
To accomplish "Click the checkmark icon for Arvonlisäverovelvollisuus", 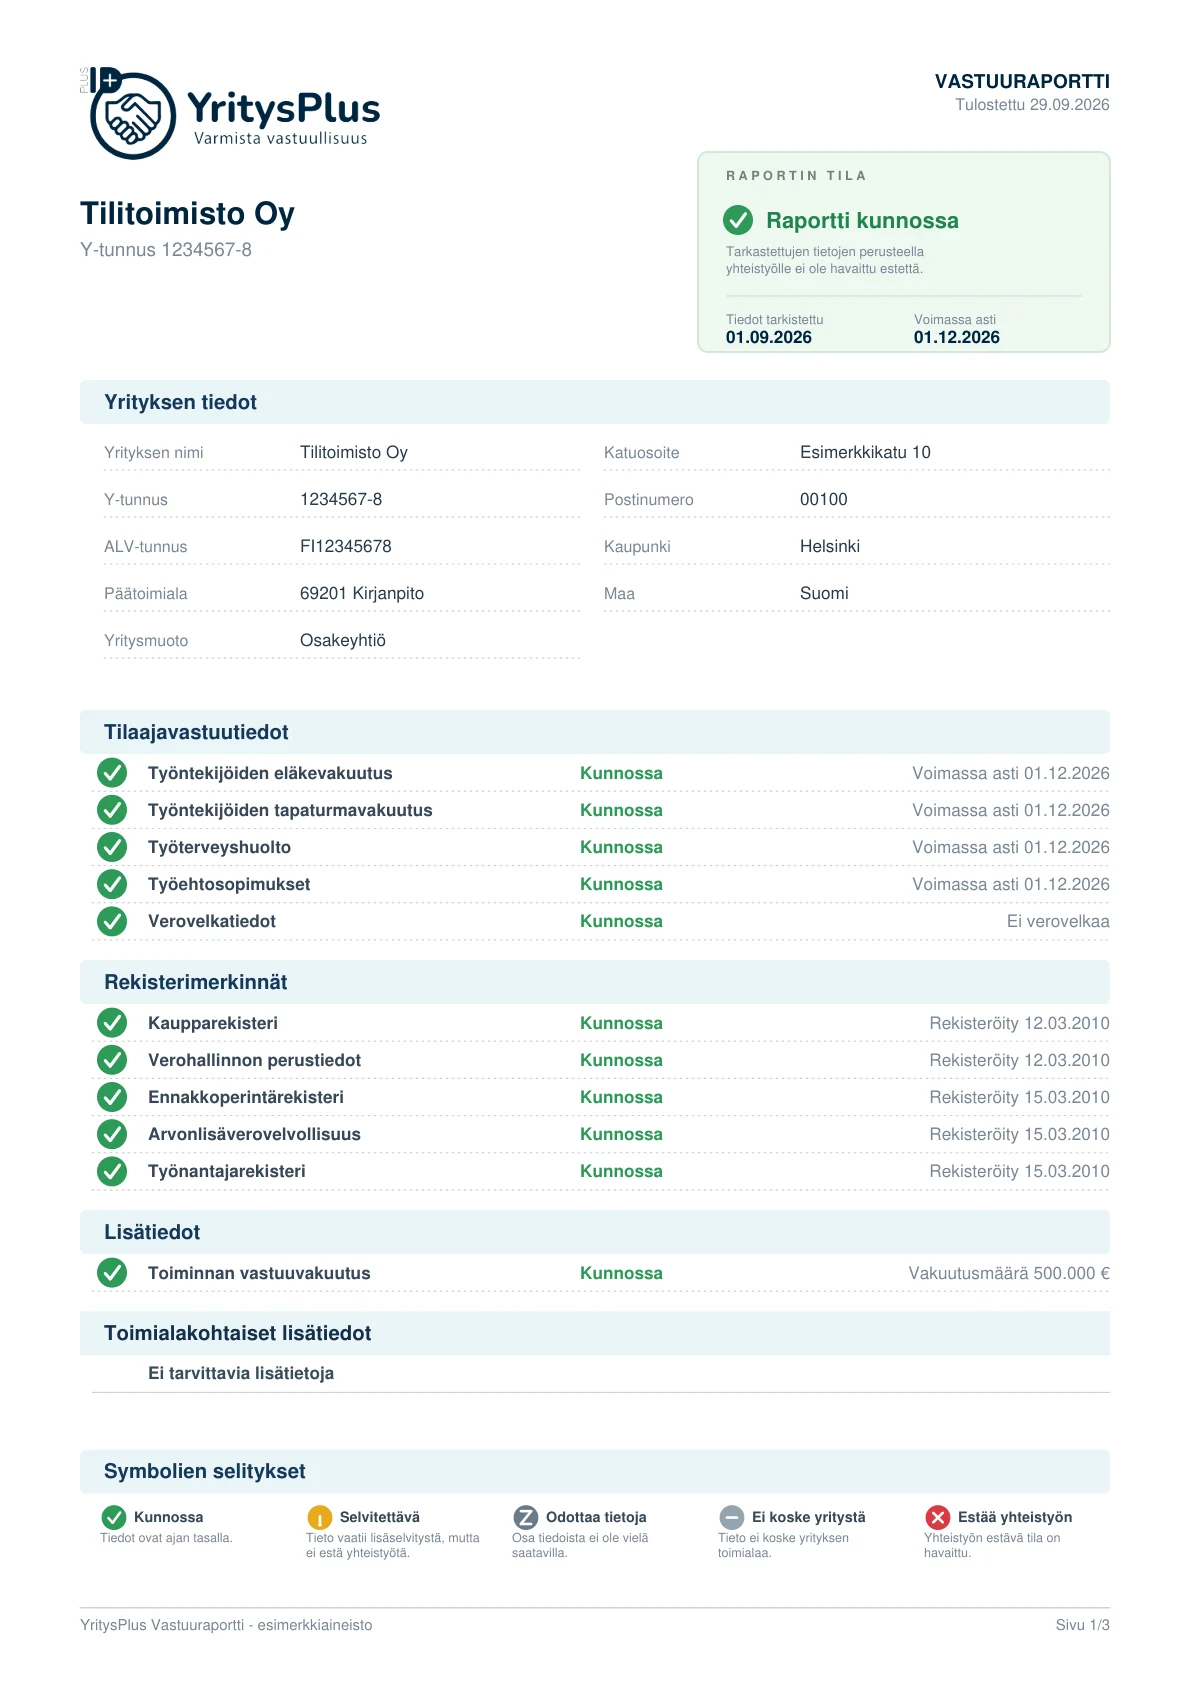I will tap(112, 1134).
